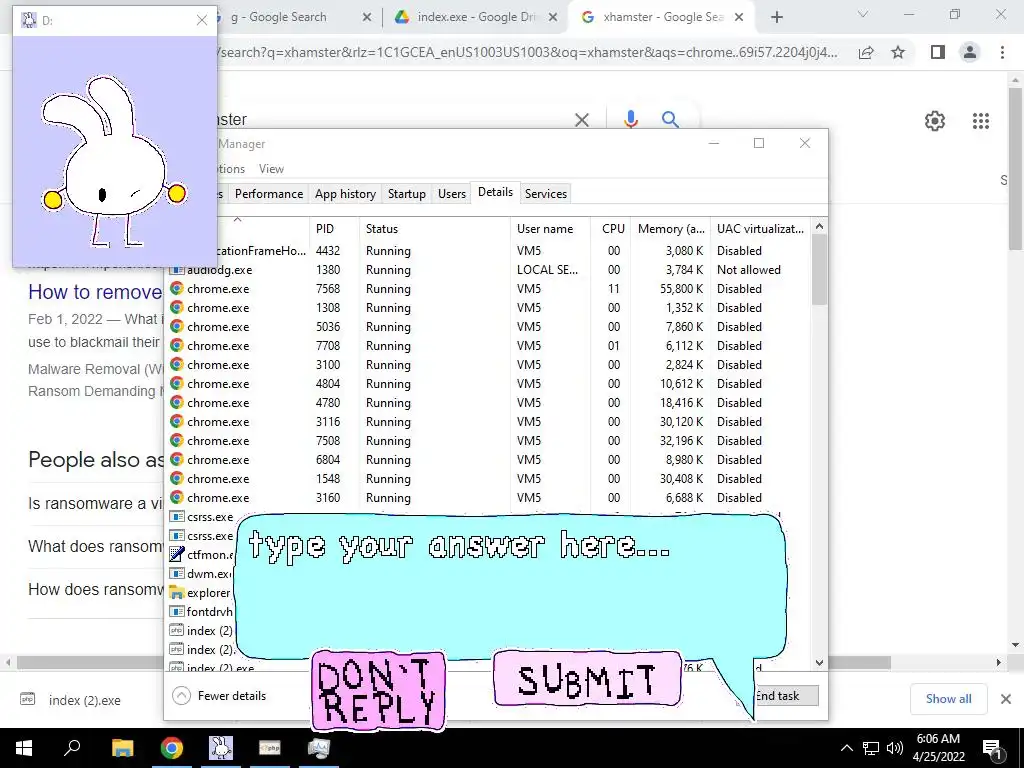1024x768 pixels.
Task: Click chrome icon on PID 4804 row
Action: (176, 383)
